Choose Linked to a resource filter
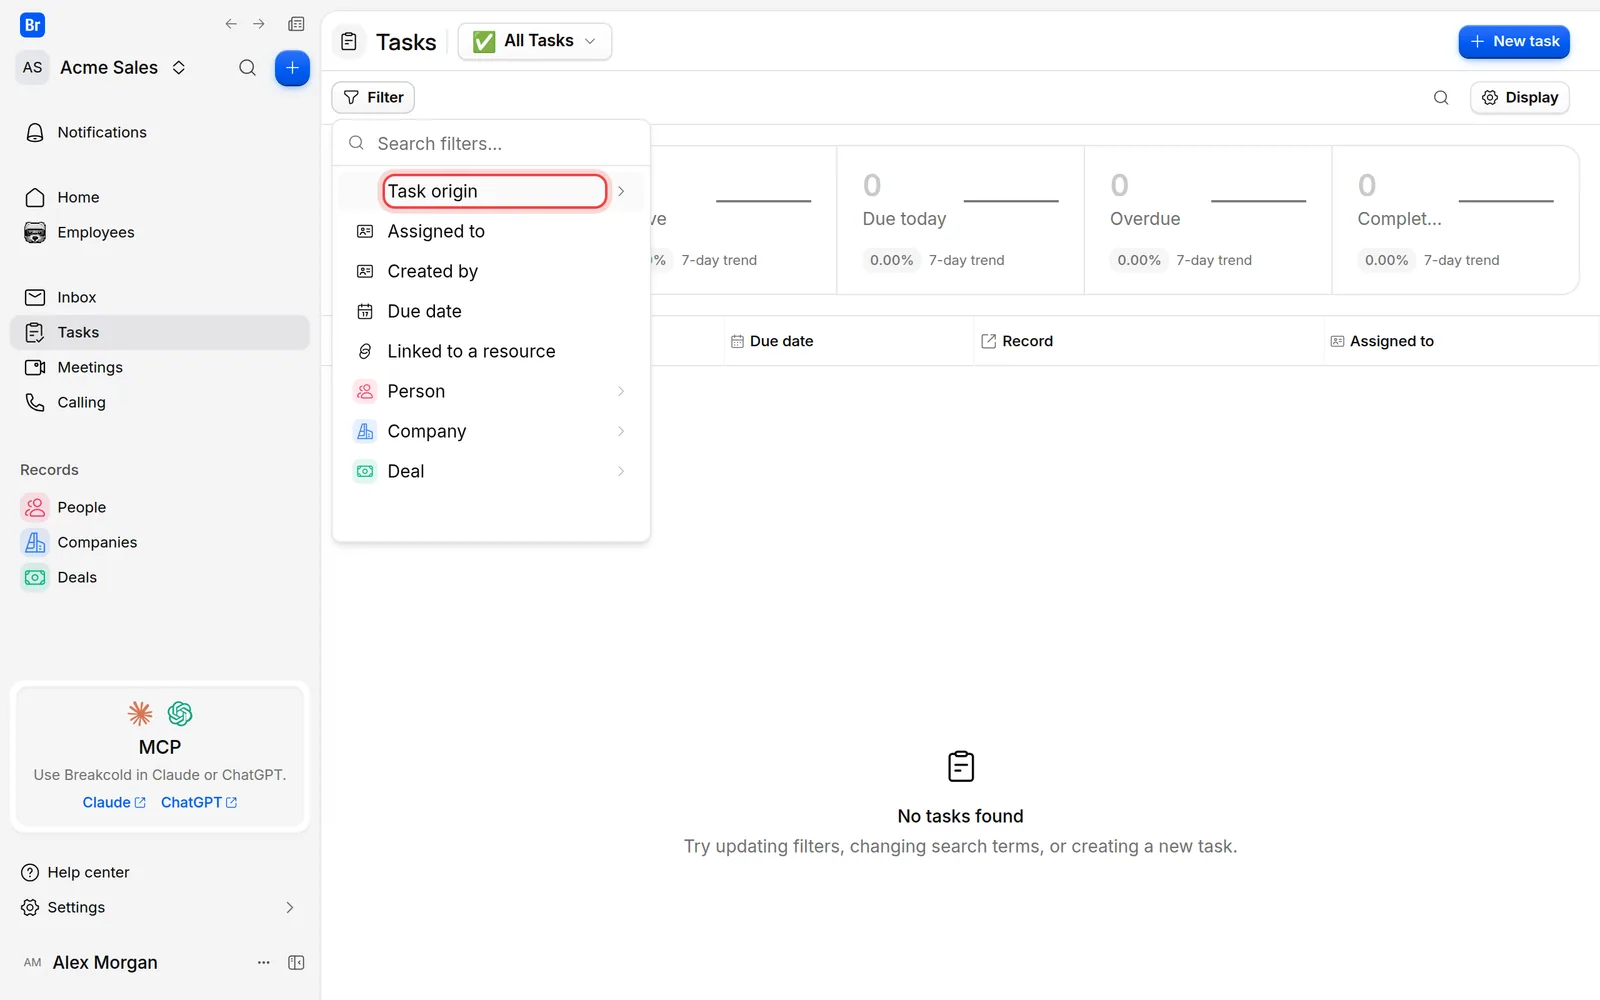This screenshot has width=1600, height=1000. (x=491, y=351)
